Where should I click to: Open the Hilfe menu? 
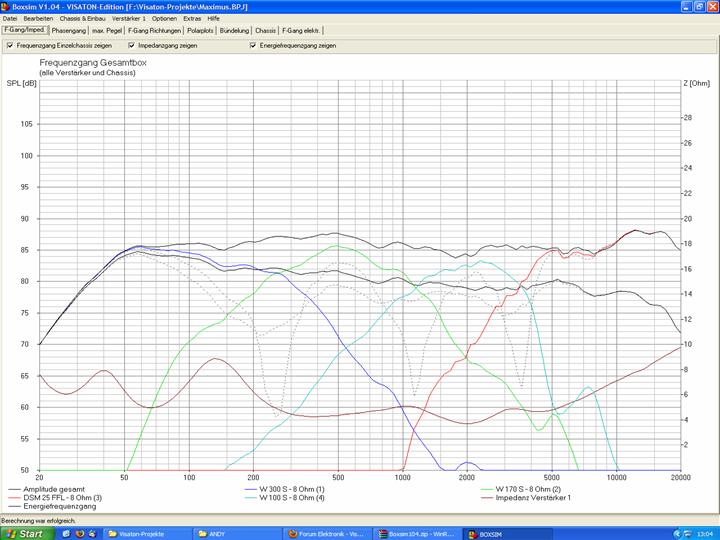(x=213, y=19)
